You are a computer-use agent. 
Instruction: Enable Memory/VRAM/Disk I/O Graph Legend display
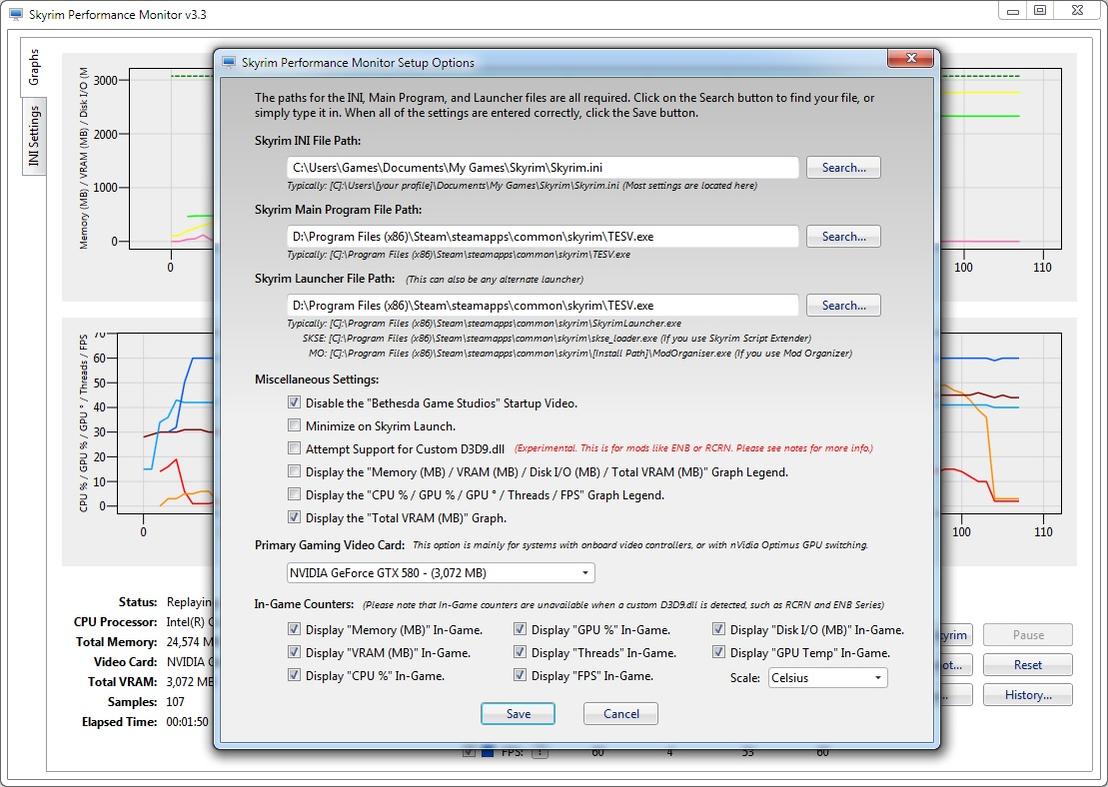point(294,471)
